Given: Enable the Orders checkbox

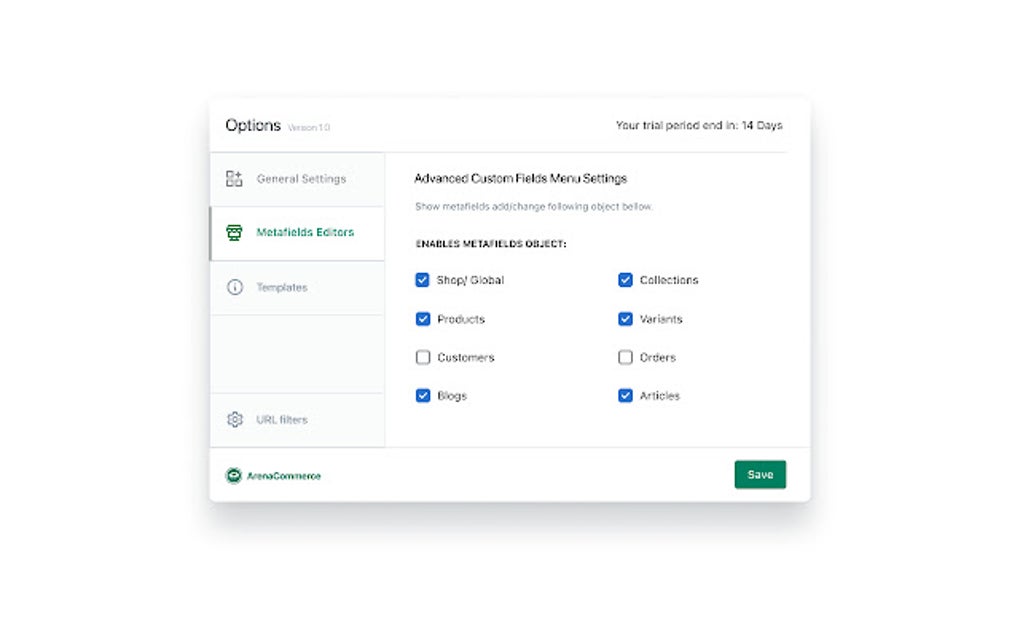Looking at the screenshot, I should (625, 357).
